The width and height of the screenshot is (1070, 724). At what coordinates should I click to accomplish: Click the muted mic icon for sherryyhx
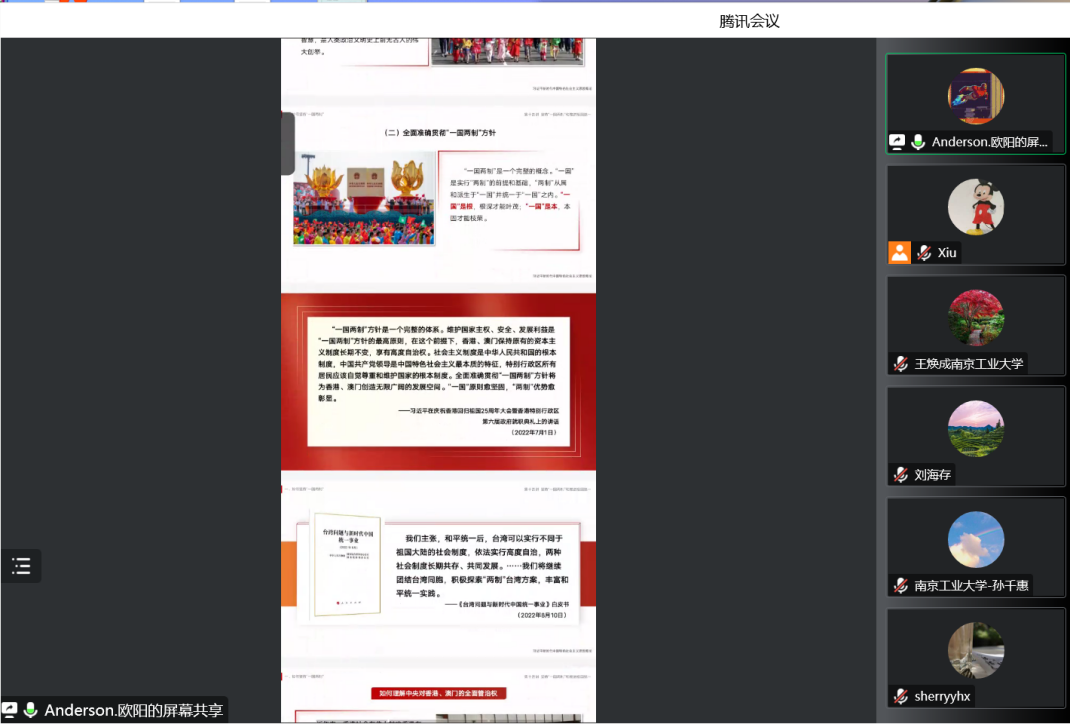coord(901,696)
